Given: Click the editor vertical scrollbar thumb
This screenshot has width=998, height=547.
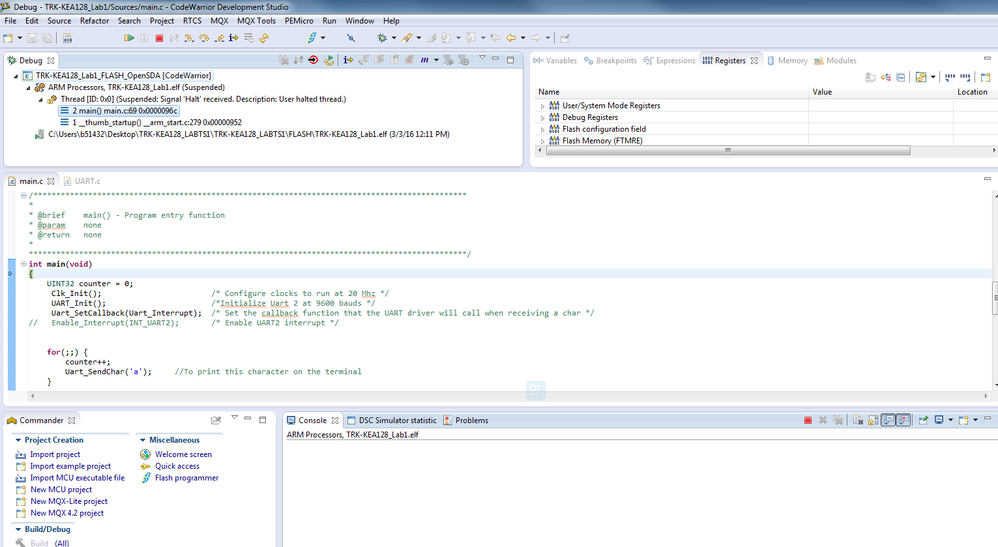Looking at the screenshot, I should click(x=995, y=297).
